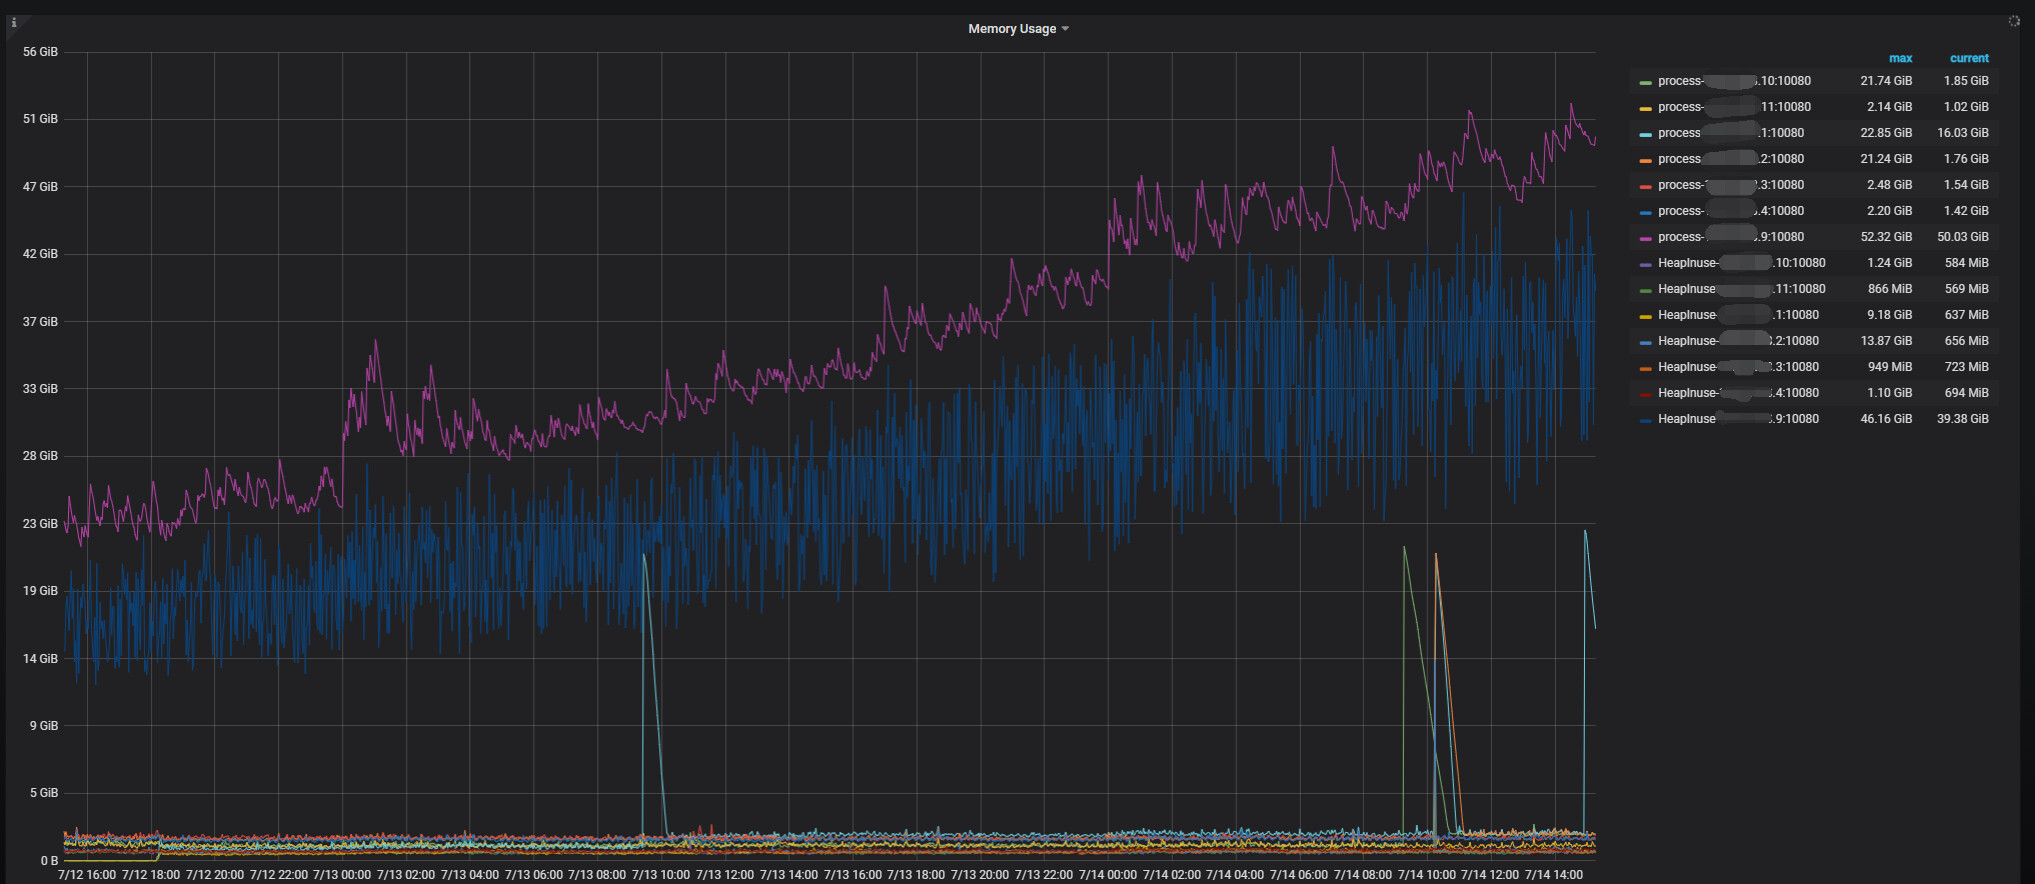Click the purple swatch of HeapInuse .10:10080
Screen dimensions: 2035x884
coord(1645,264)
